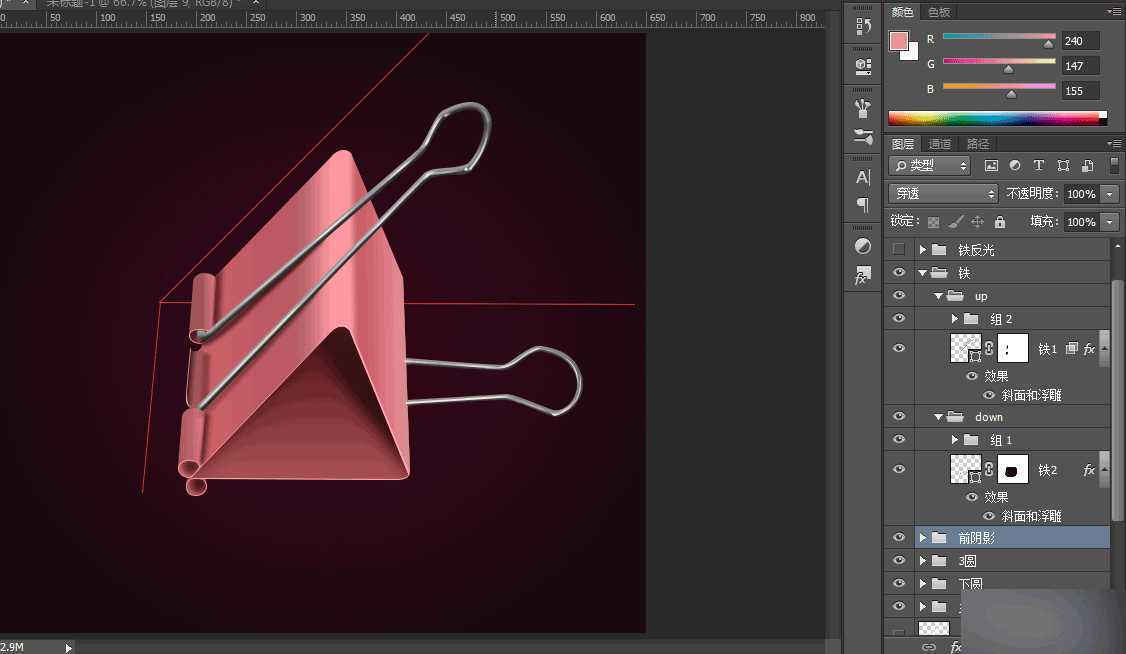Open the Paragraph panel icon
The image size is (1126, 654).
[x=862, y=204]
